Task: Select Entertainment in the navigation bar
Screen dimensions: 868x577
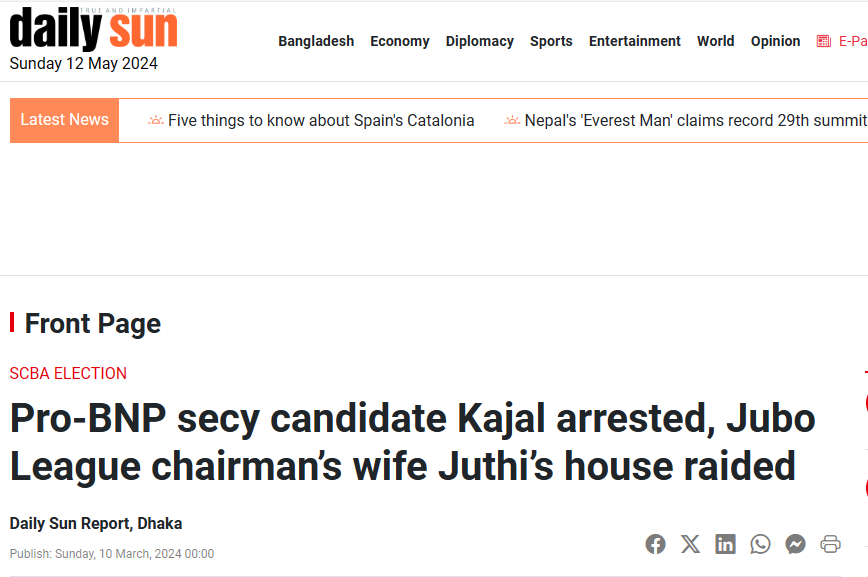Action: [x=634, y=41]
